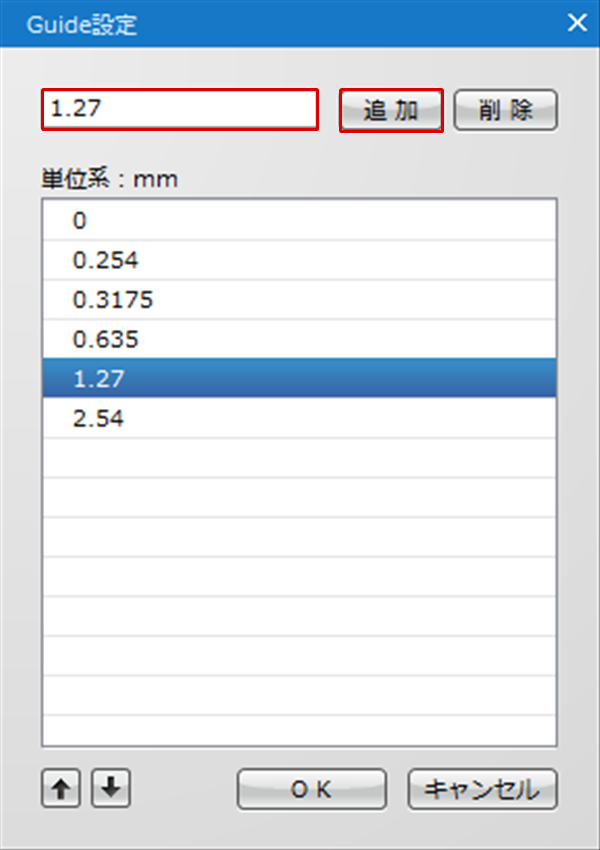600x850 pixels.
Task: Confirm with the OK button
Action: click(x=312, y=789)
